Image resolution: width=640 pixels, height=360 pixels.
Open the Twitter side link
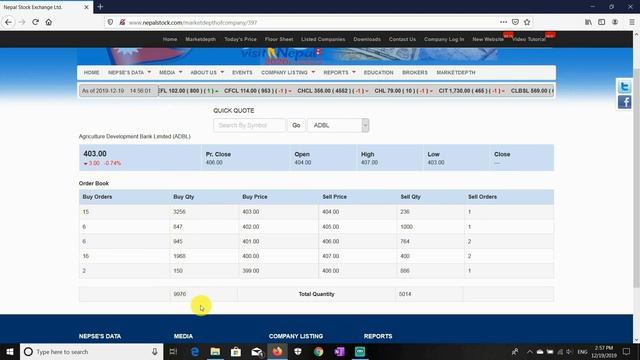point(624,87)
